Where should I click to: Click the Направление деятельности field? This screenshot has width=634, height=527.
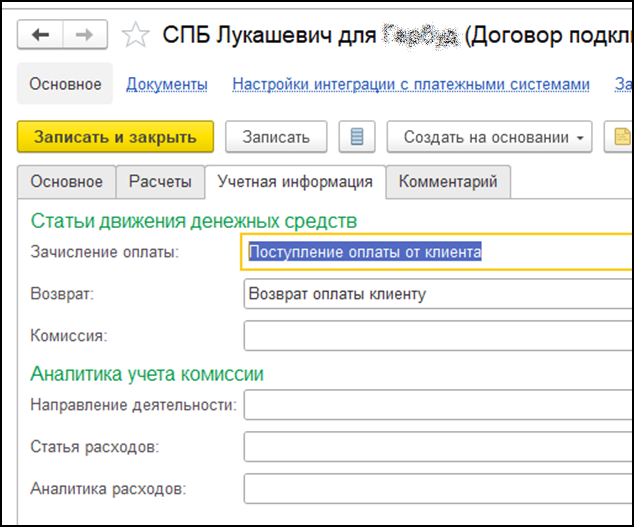pyautogui.click(x=438, y=405)
